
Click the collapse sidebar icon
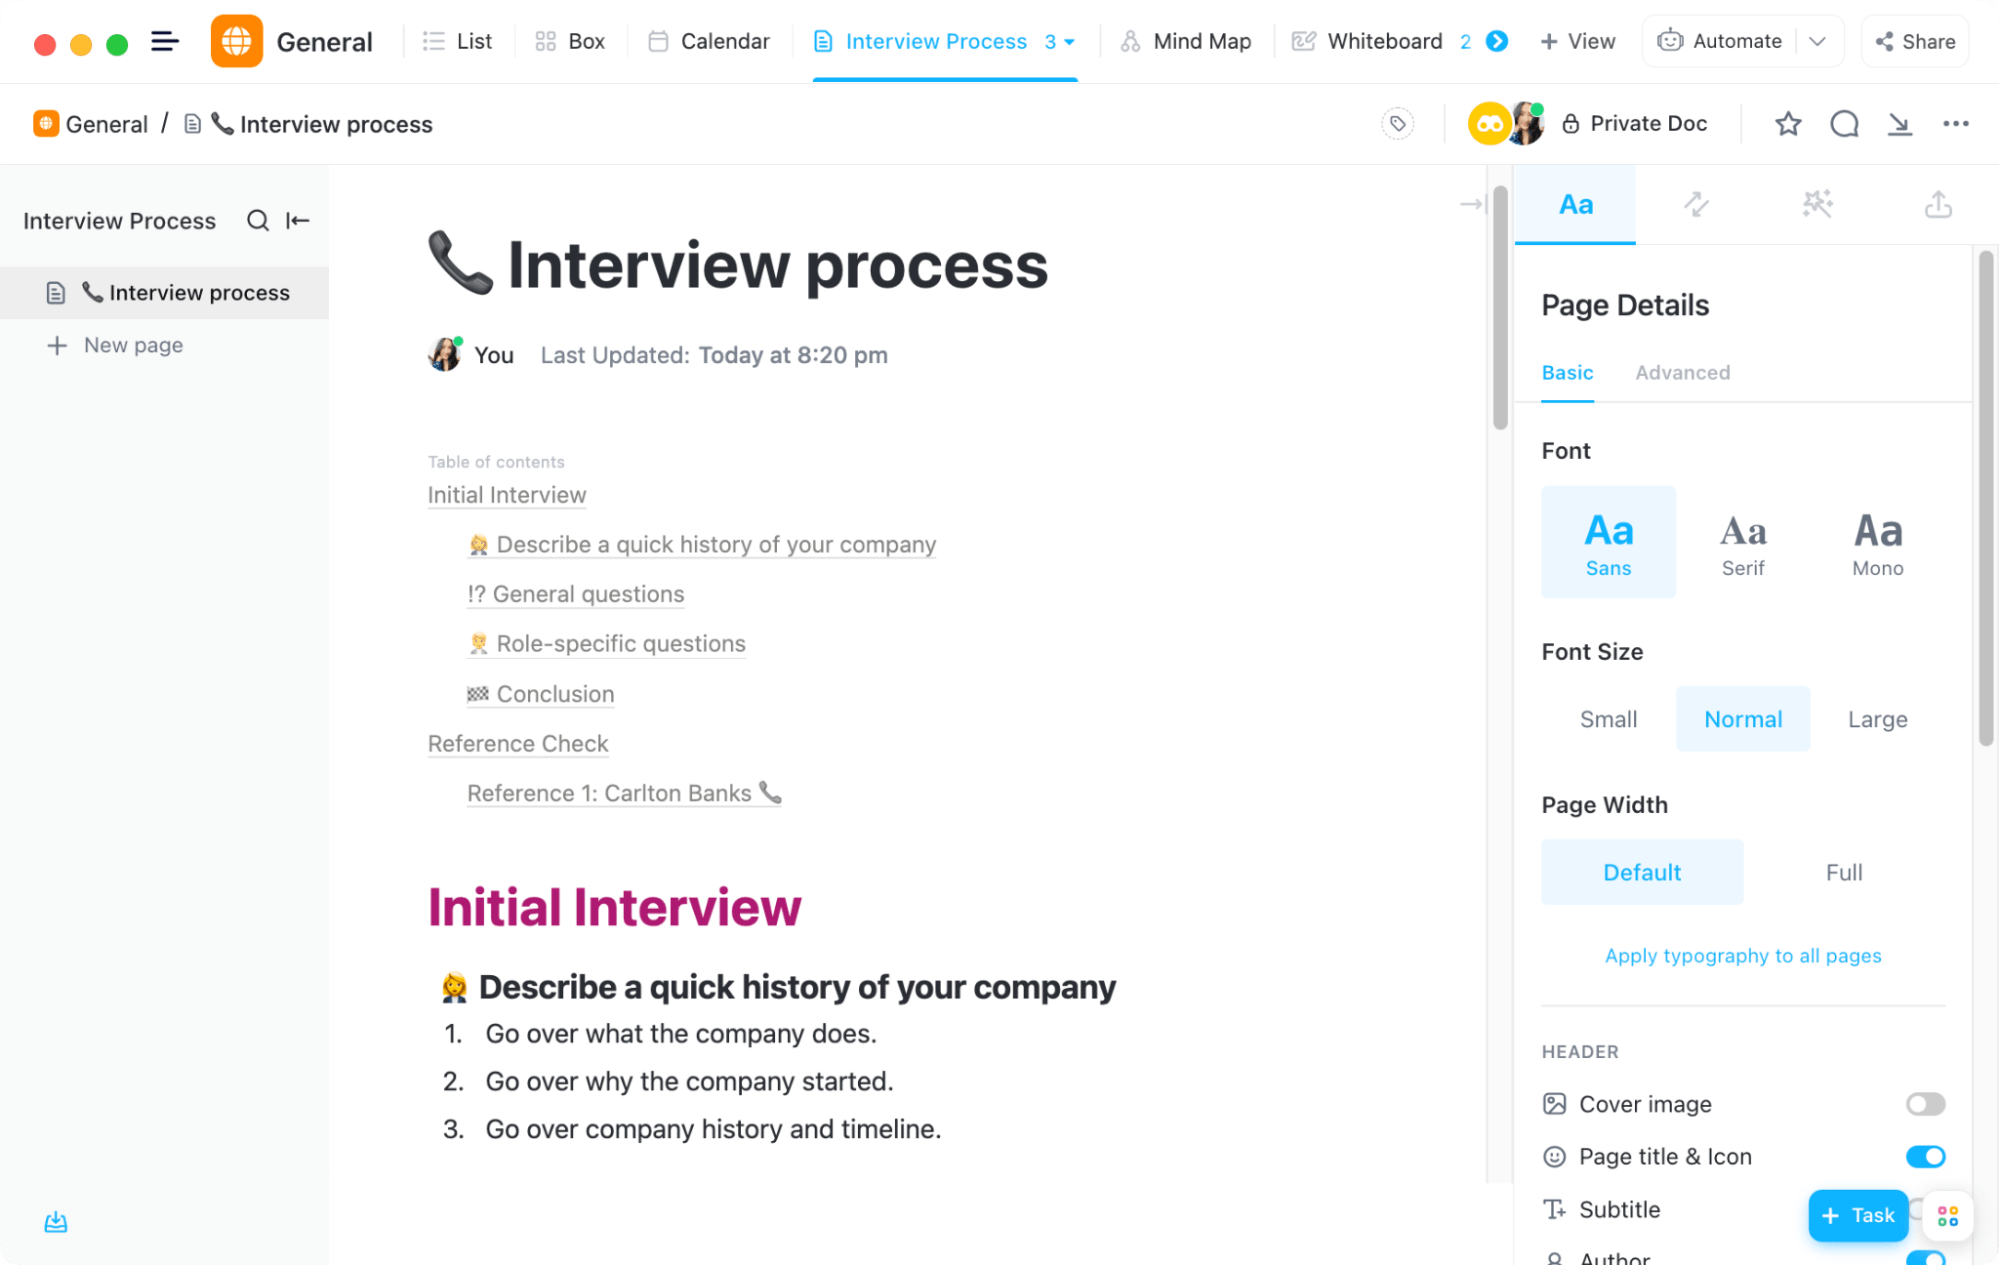pyautogui.click(x=296, y=220)
